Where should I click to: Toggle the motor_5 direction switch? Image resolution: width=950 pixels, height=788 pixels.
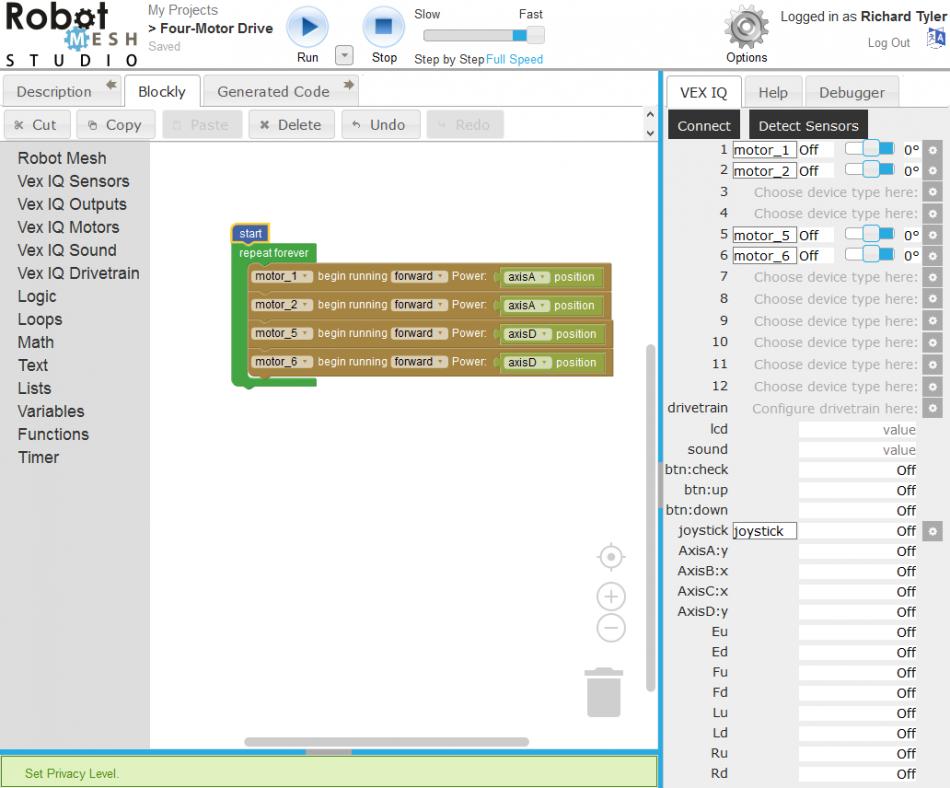869,234
